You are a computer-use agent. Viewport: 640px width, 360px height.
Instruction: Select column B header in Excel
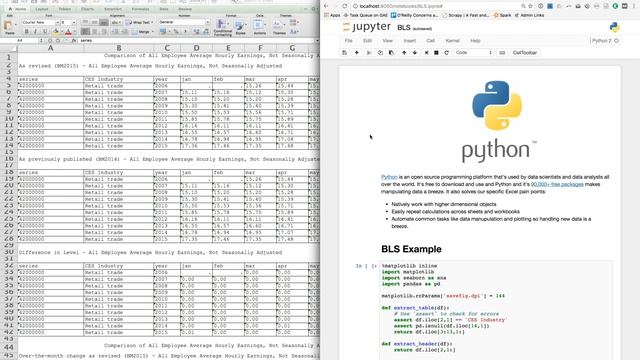118,48
